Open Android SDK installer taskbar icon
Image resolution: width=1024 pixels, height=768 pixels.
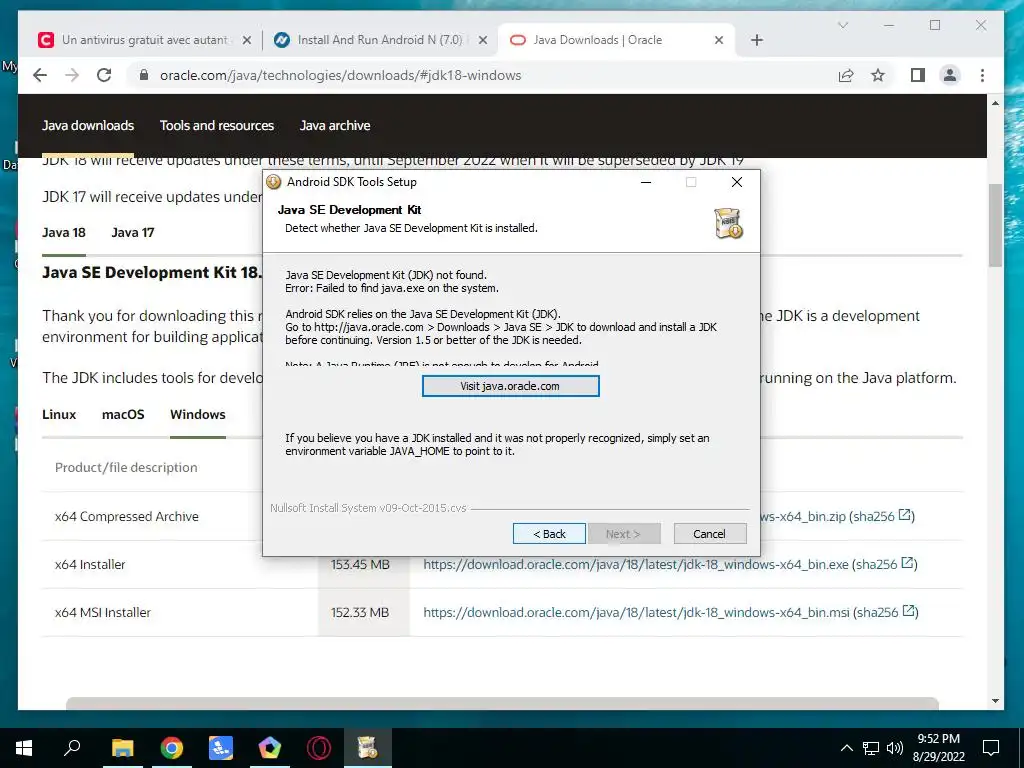(x=368, y=748)
